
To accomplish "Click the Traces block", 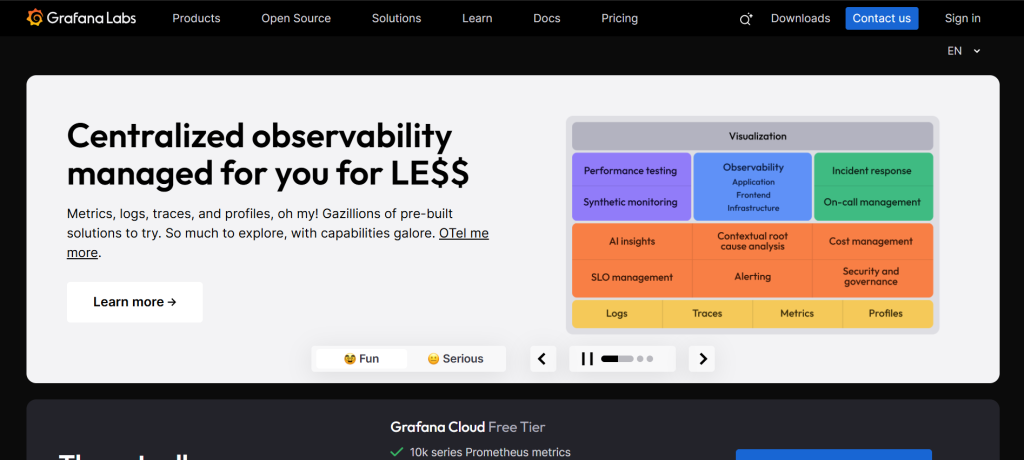I will tap(707, 314).
